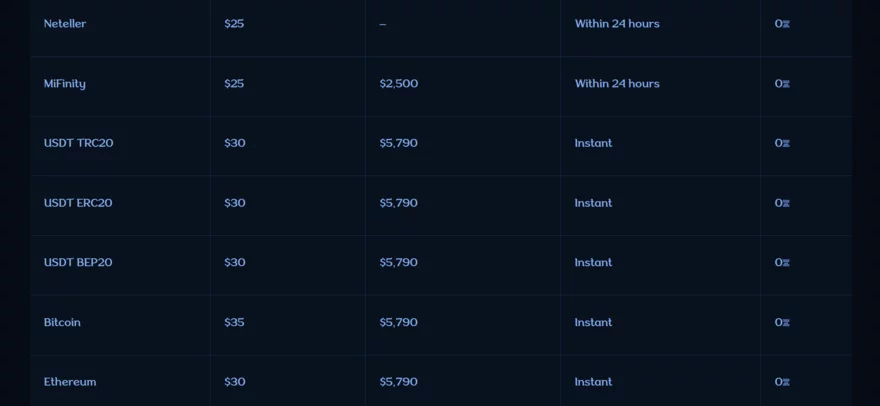Click the $35 minimum in Bitcoin row

pos(234,323)
